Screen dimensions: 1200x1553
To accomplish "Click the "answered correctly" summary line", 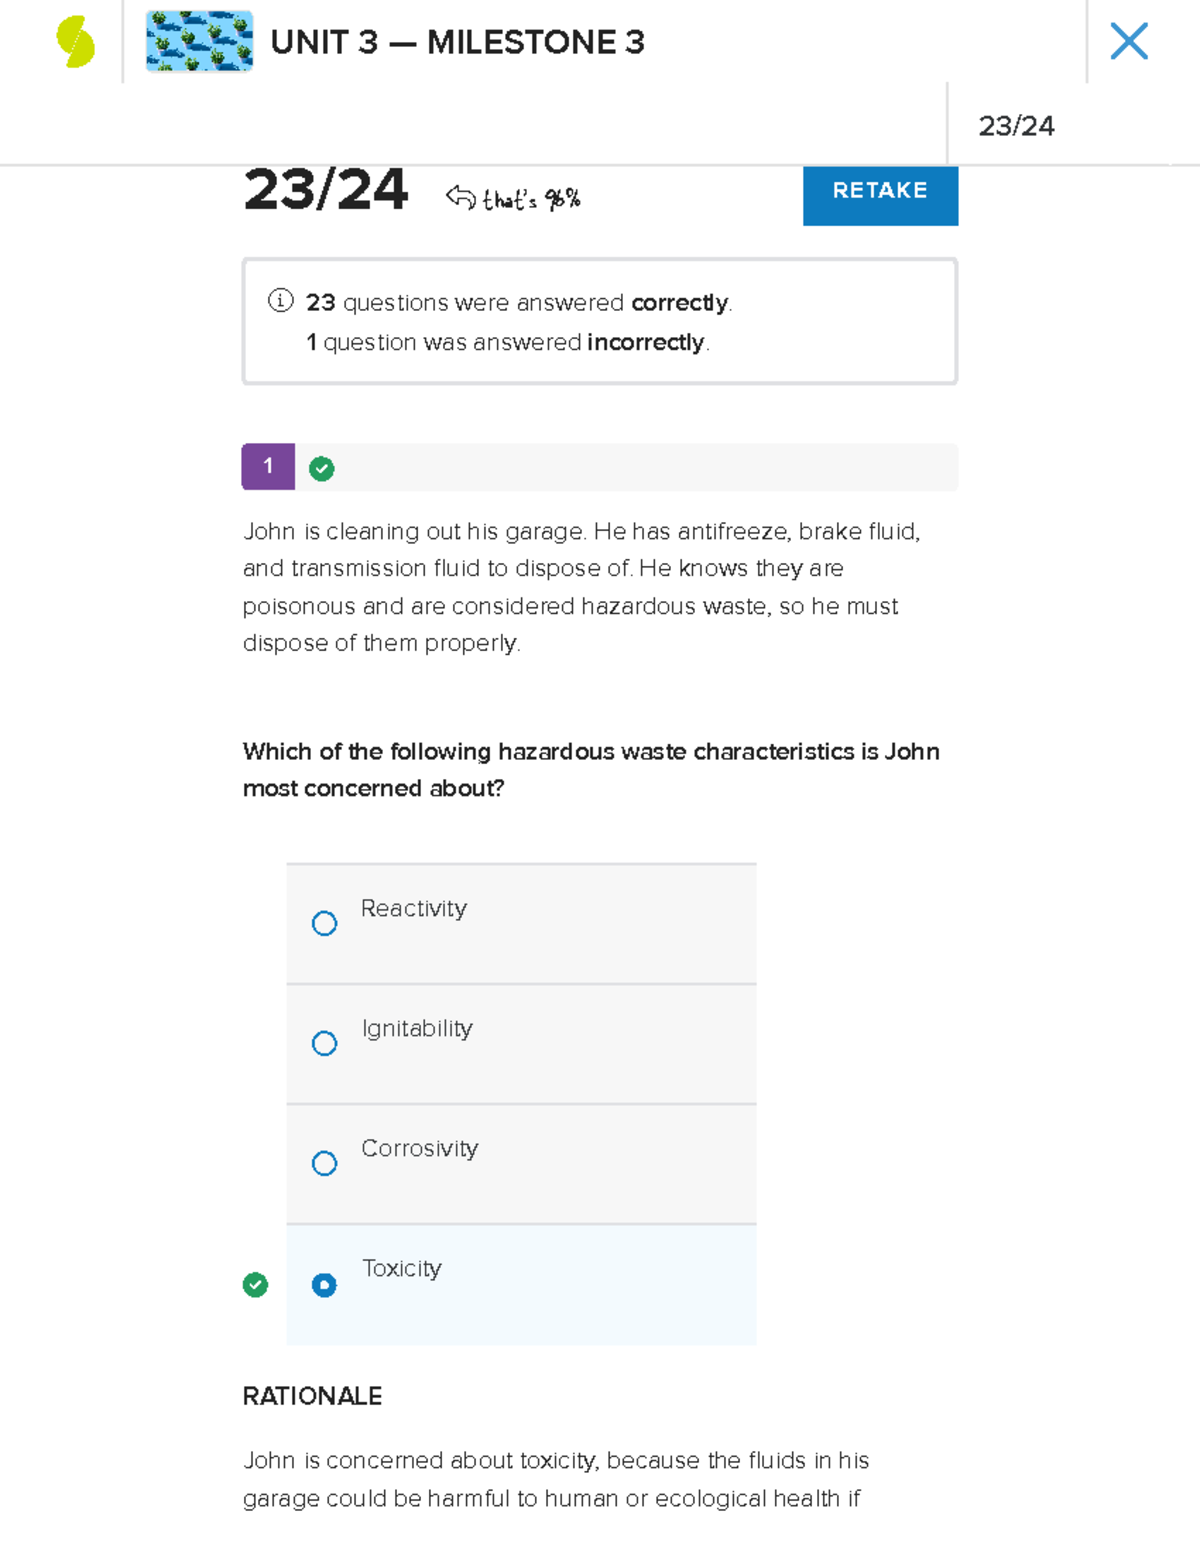I will click(518, 302).
